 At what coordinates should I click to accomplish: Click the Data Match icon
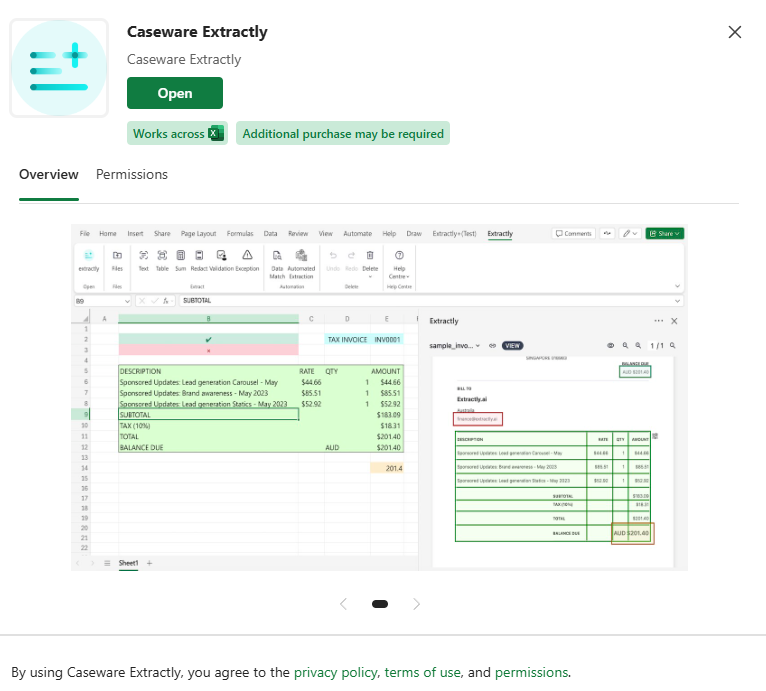(277, 256)
